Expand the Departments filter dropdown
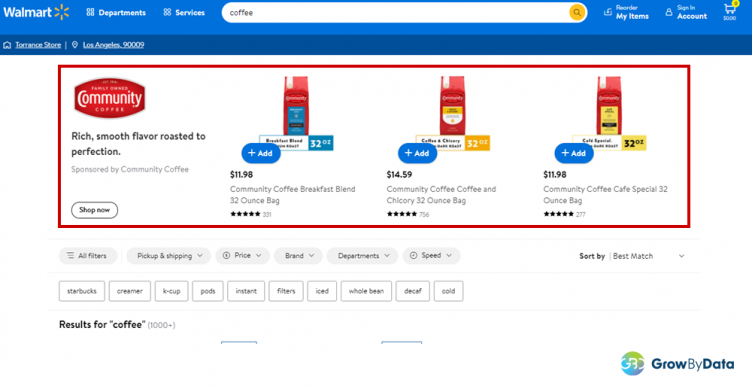The width and height of the screenshot is (752, 389). [362, 256]
